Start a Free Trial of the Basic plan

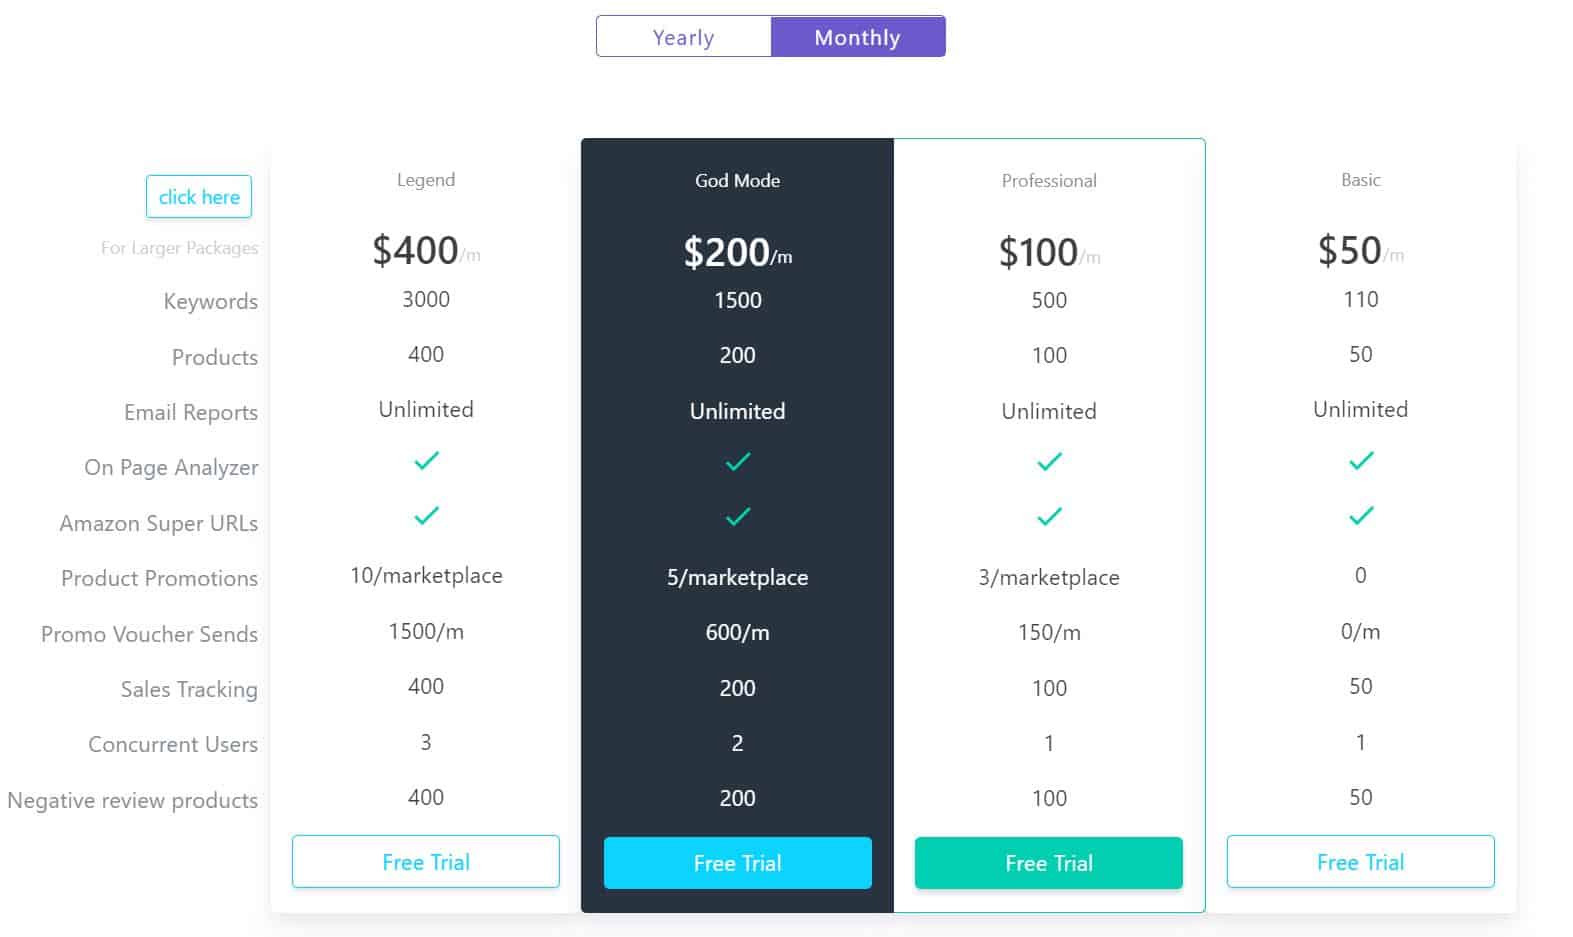pyautogui.click(x=1360, y=861)
